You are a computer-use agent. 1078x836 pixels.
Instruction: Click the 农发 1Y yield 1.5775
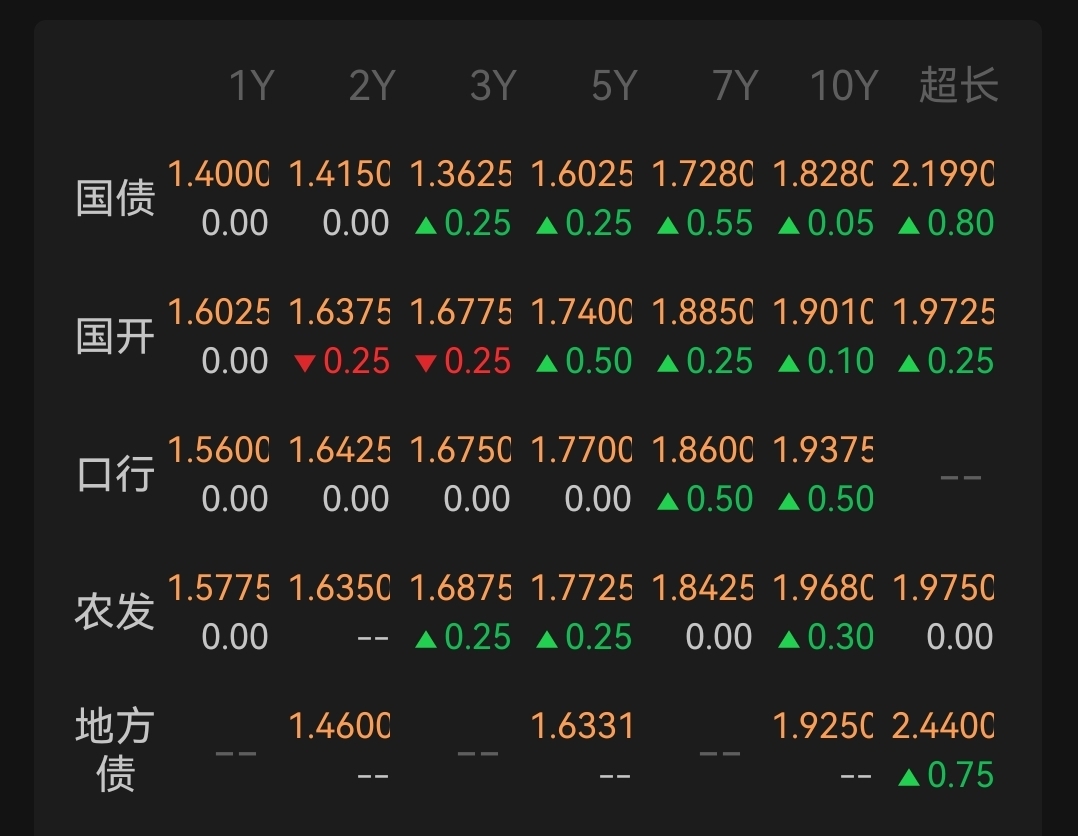[218, 588]
